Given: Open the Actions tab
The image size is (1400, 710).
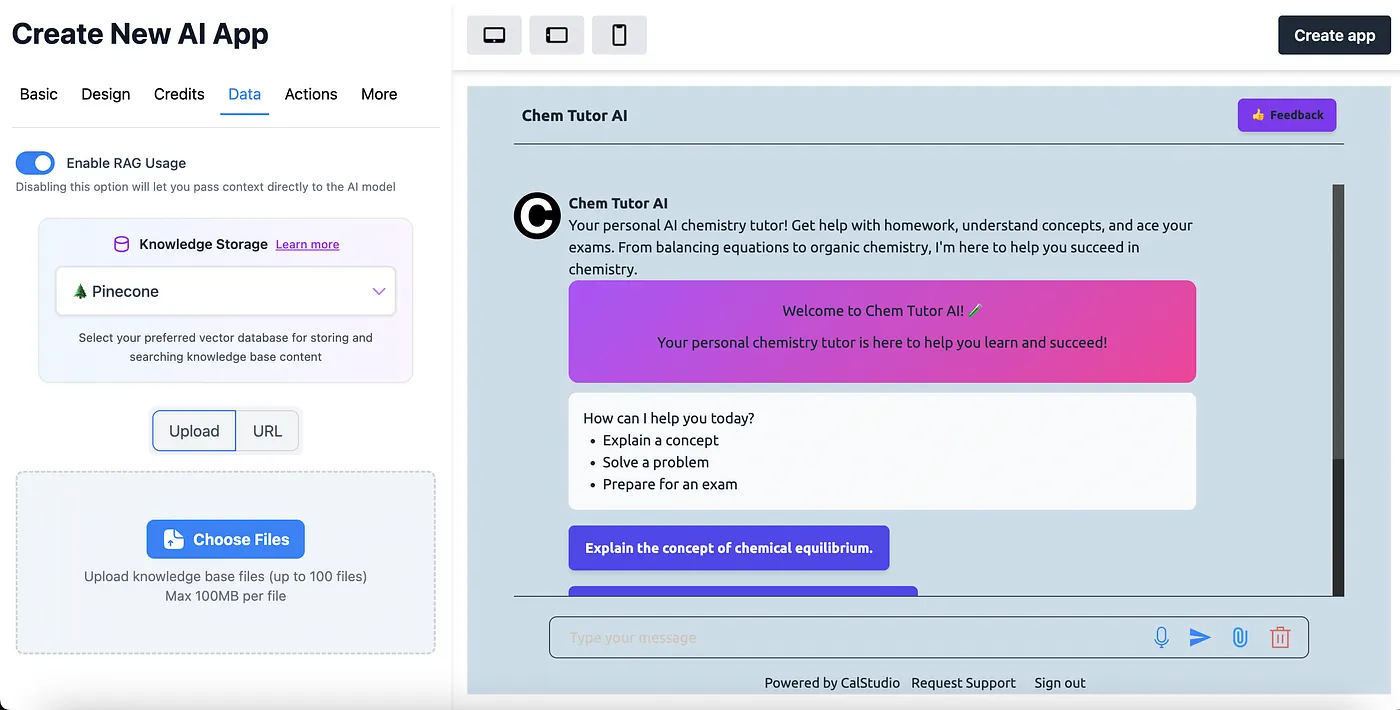Looking at the screenshot, I should click(310, 94).
